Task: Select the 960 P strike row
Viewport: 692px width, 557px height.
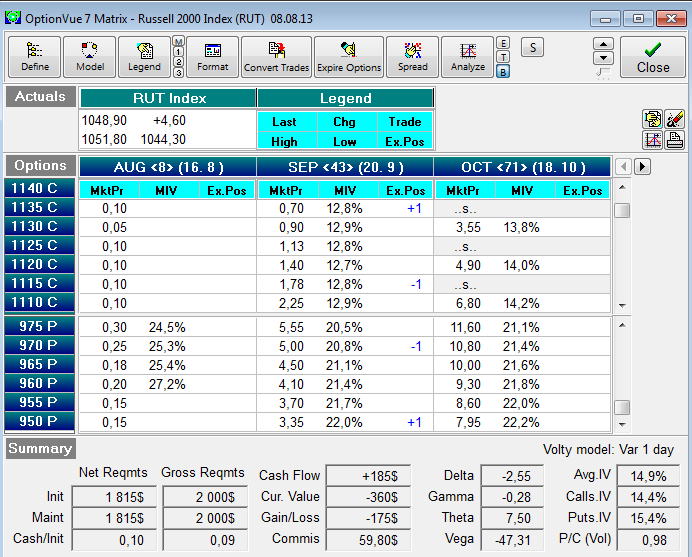Action: pos(40,383)
